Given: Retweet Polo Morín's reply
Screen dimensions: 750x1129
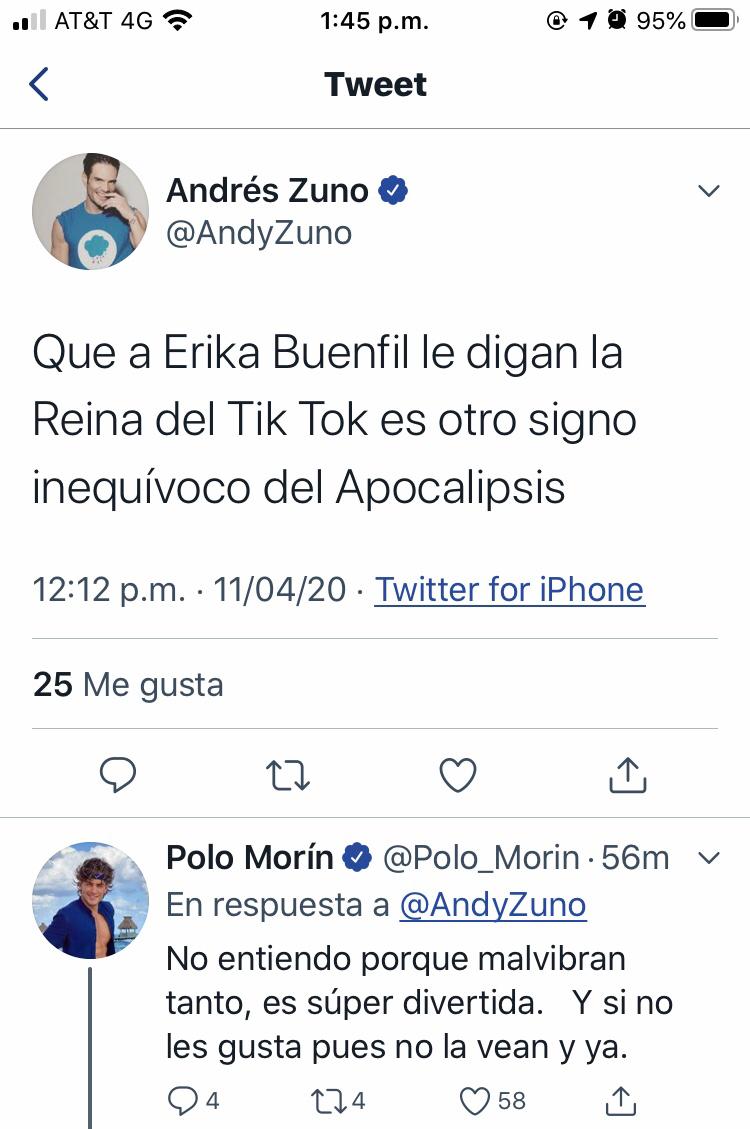Looking at the screenshot, I should click(327, 1101).
